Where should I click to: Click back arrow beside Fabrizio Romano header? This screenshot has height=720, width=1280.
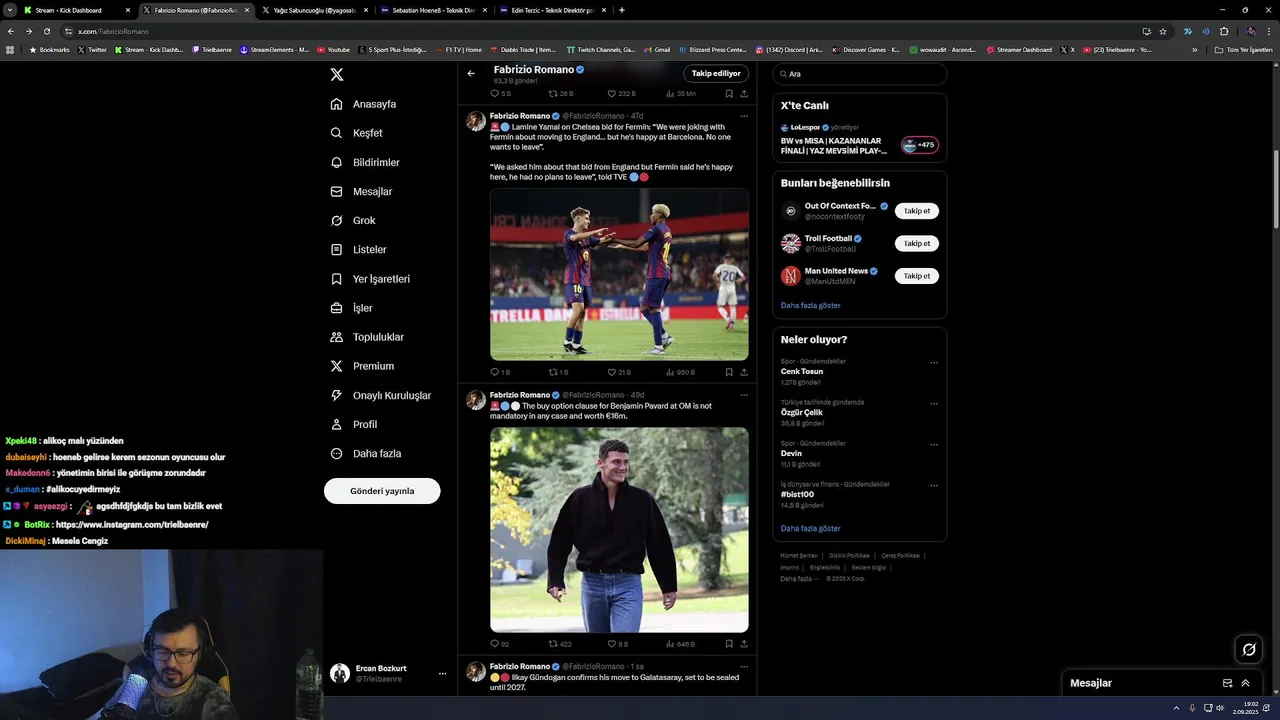[x=471, y=73]
